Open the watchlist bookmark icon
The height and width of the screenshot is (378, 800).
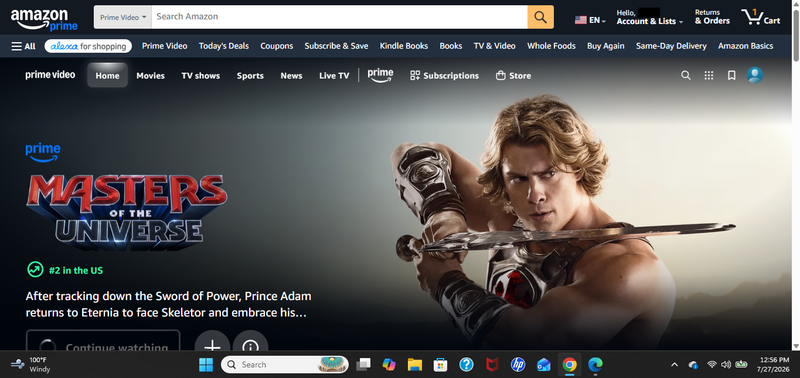tap(732, 75)
